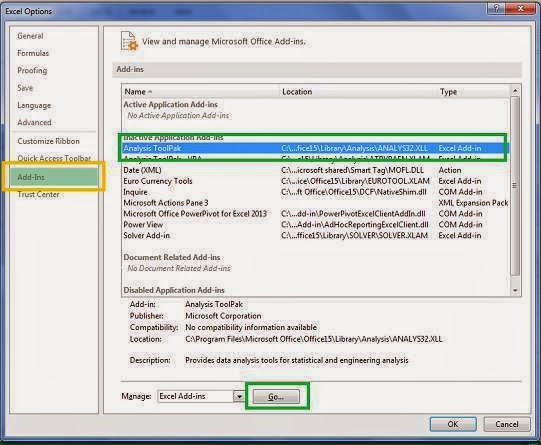Click the add-ins page gear icon
Screen dimensions: 541x445
(x=129, y=41)
